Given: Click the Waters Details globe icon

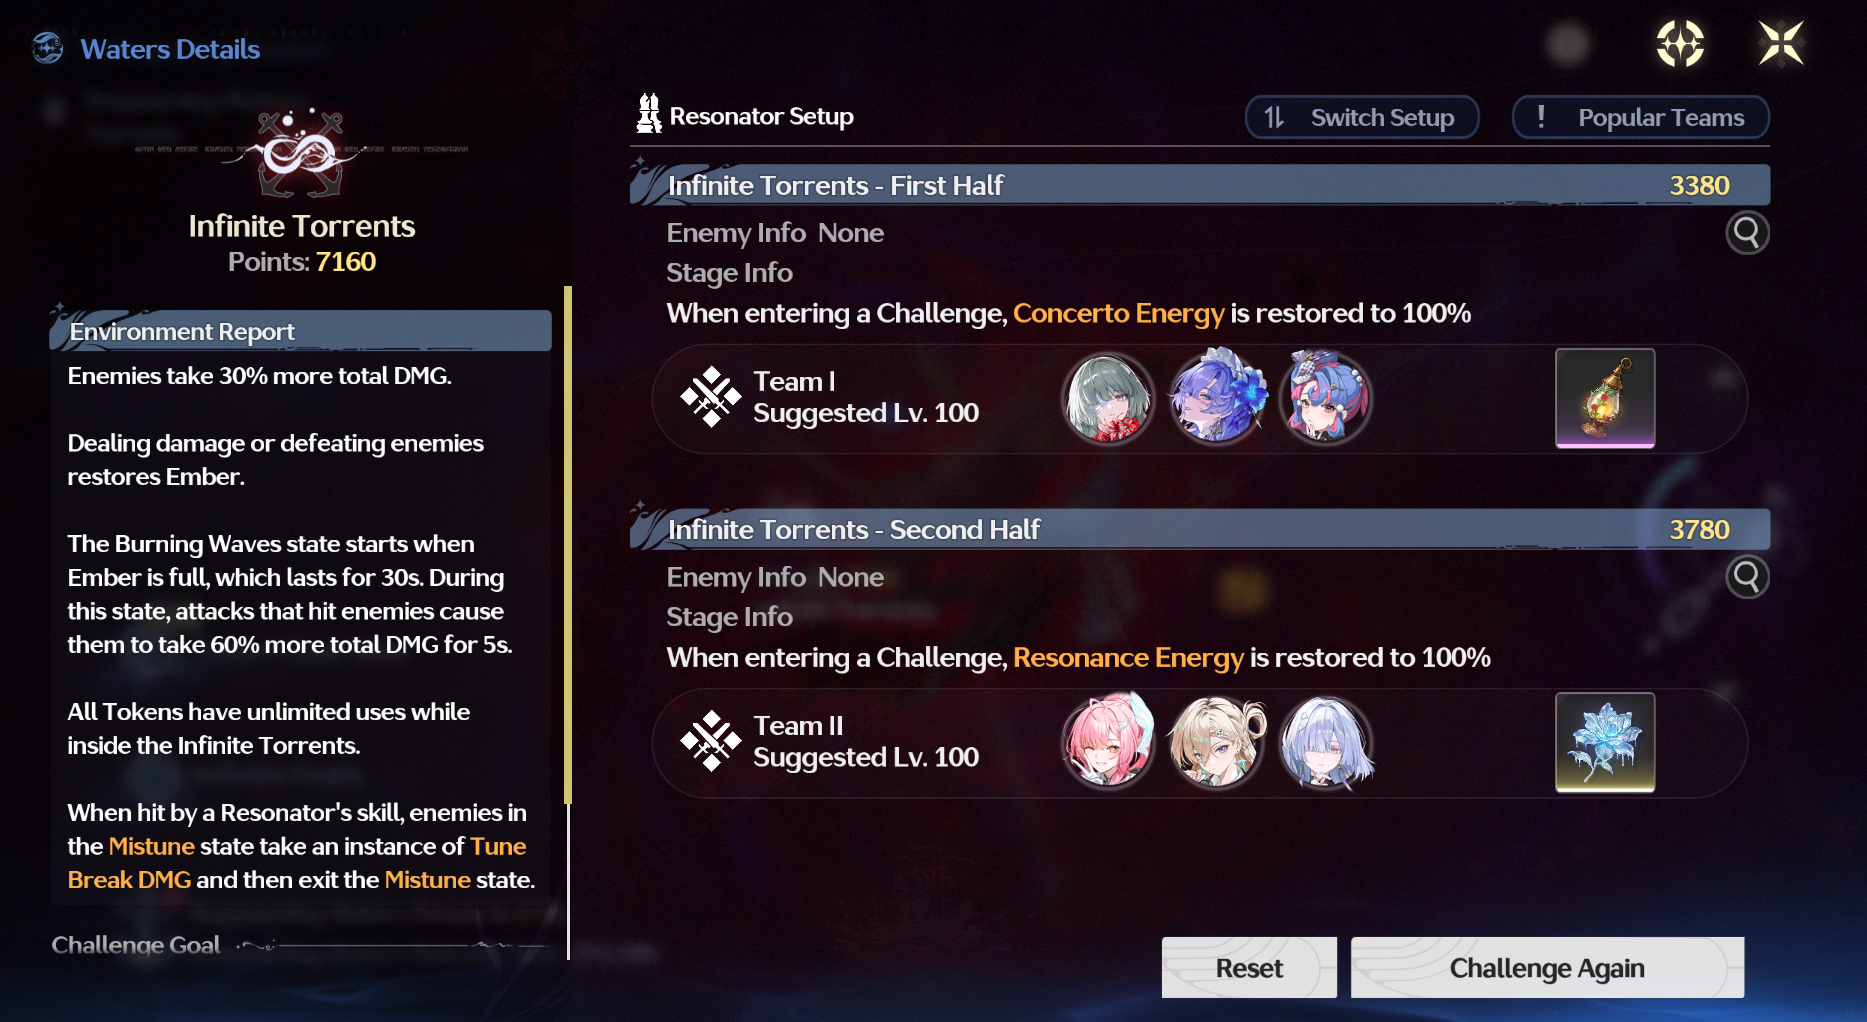Looking at the screenshot, I should point(47,48).
